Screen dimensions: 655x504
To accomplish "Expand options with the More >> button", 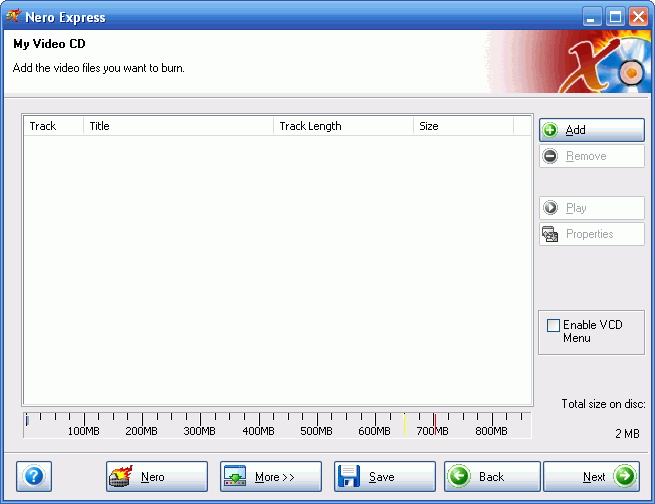I will point(271,476).
